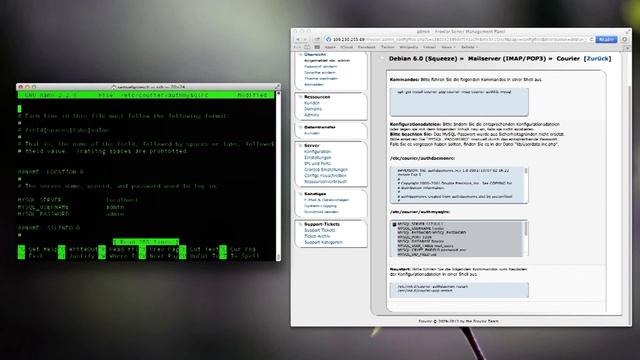This screenshot has width=640, height=360.
Task: Go back in Safari browser window
Action: [298, 39]
